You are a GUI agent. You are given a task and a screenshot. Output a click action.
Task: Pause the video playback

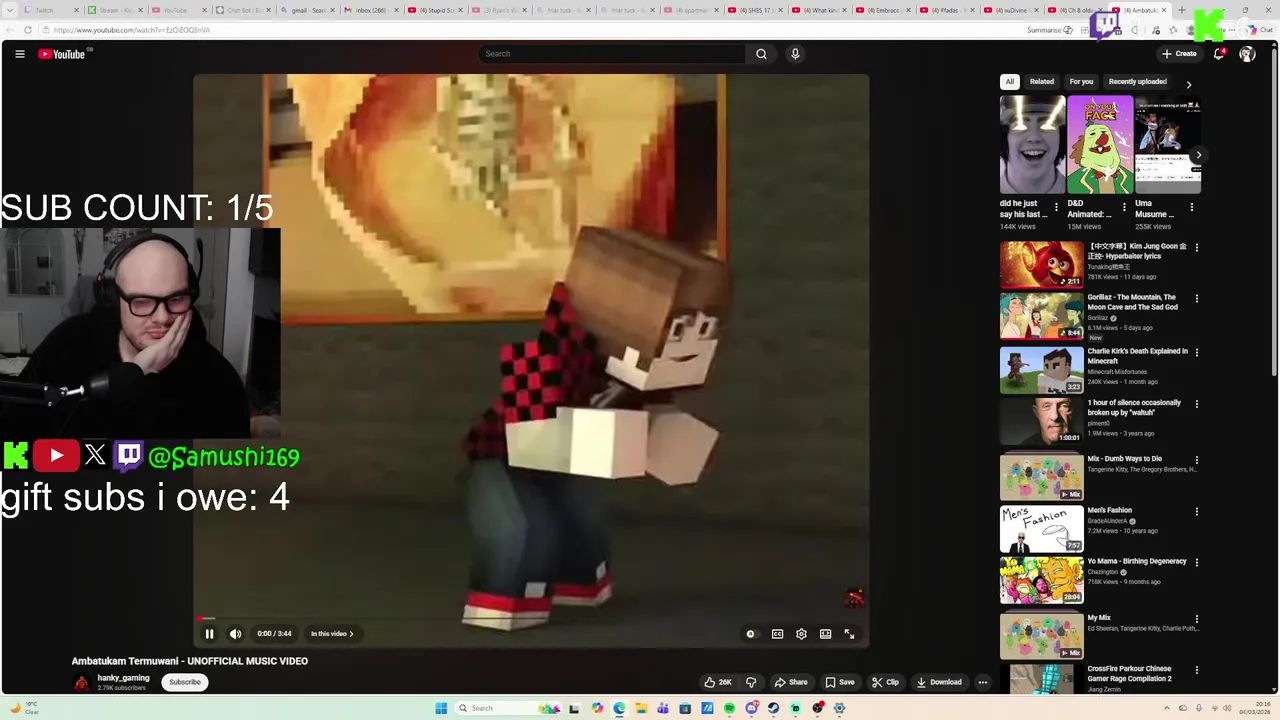[x=209, y=634]
